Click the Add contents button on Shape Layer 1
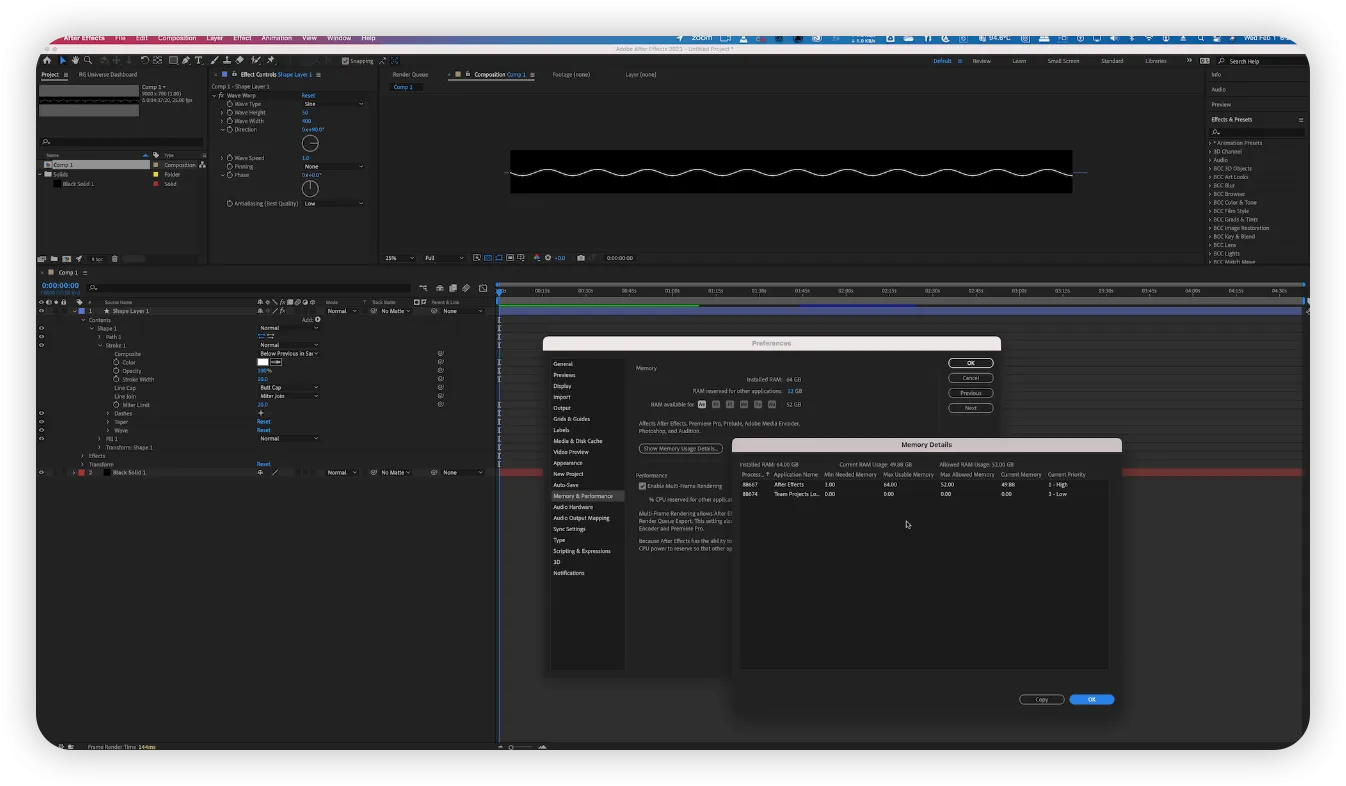This screenshot has height=786, width=1346. (x=318, y=319)
